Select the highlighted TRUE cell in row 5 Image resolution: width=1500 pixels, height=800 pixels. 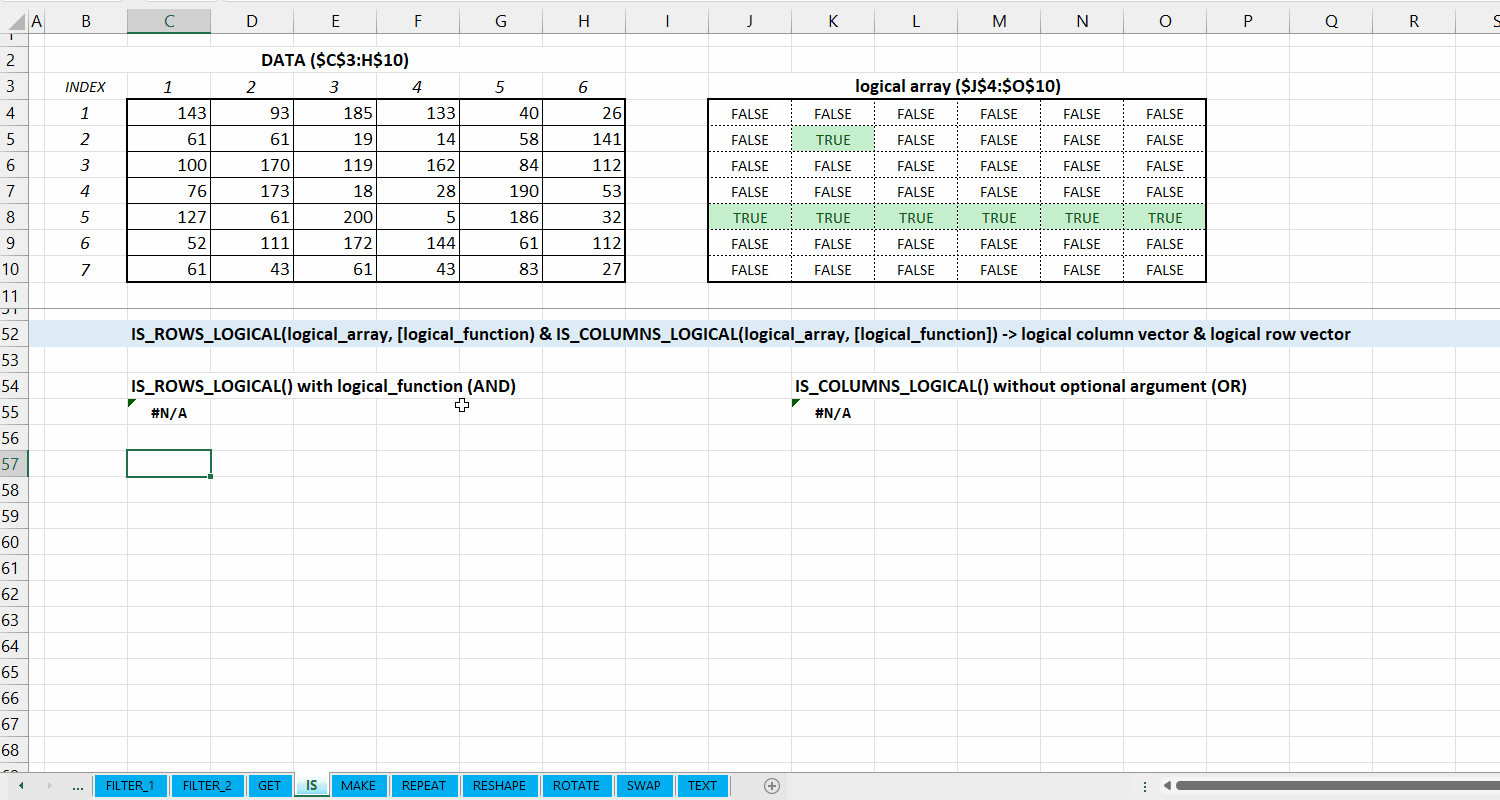(833, 139)
